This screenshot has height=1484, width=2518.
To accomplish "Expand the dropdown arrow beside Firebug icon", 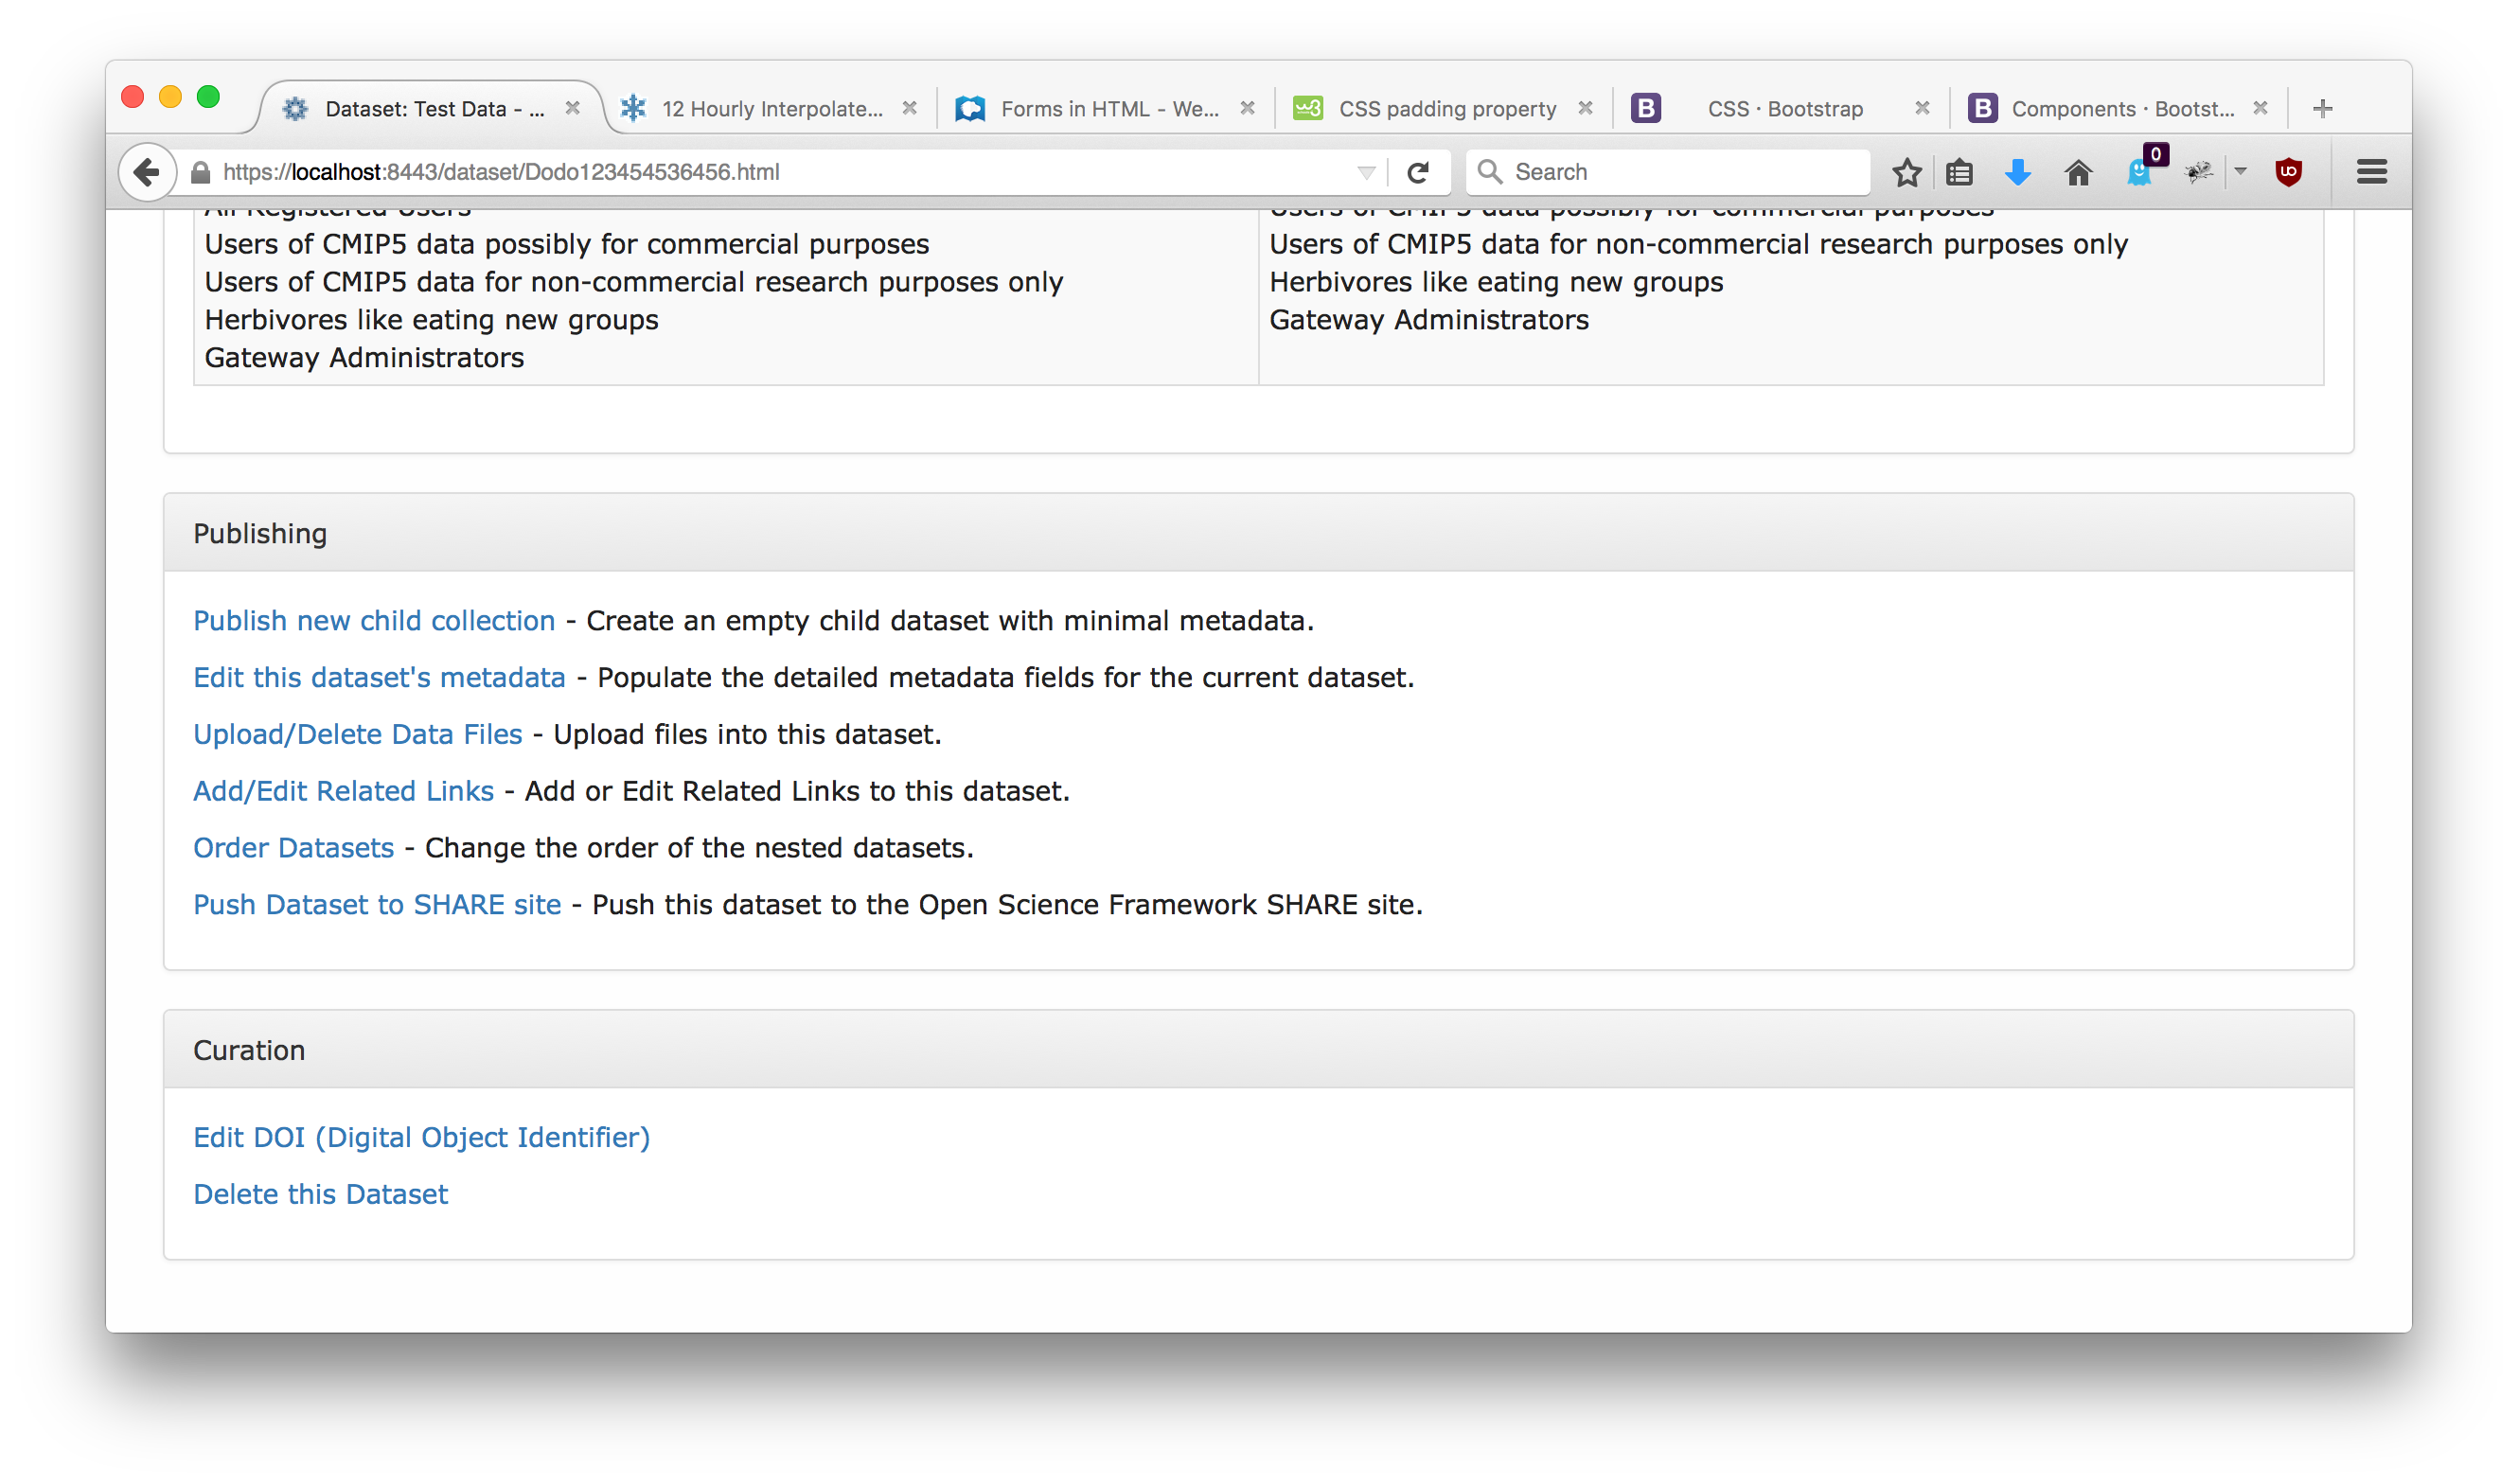I will point(2240,172).
